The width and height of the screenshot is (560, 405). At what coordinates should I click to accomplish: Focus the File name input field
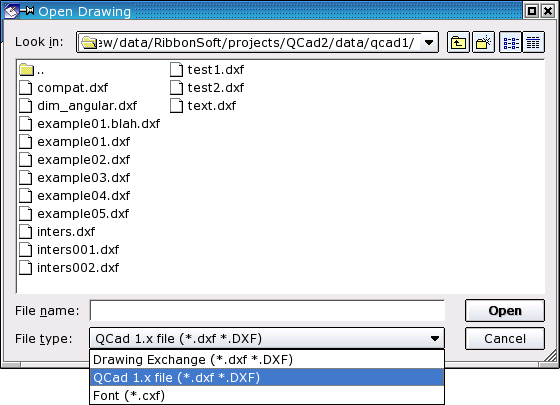267,311
